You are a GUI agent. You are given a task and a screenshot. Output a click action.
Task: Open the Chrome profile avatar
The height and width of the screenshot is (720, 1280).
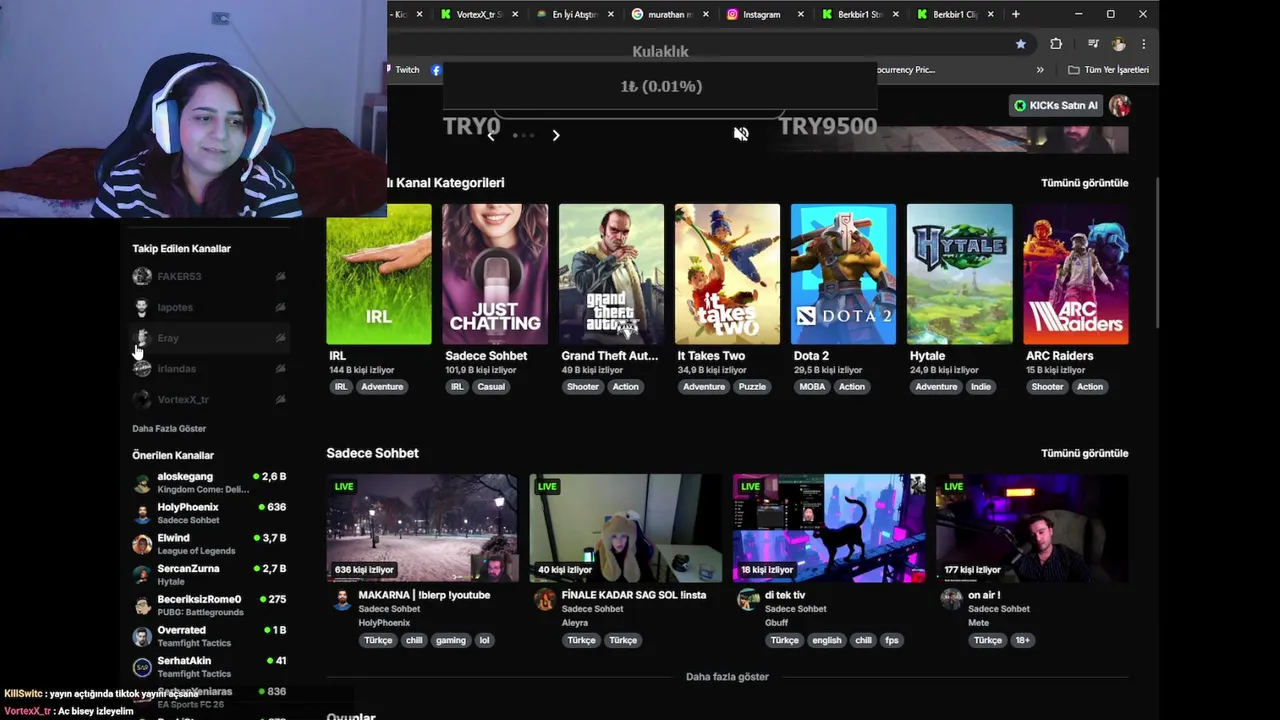point(1119,44)
